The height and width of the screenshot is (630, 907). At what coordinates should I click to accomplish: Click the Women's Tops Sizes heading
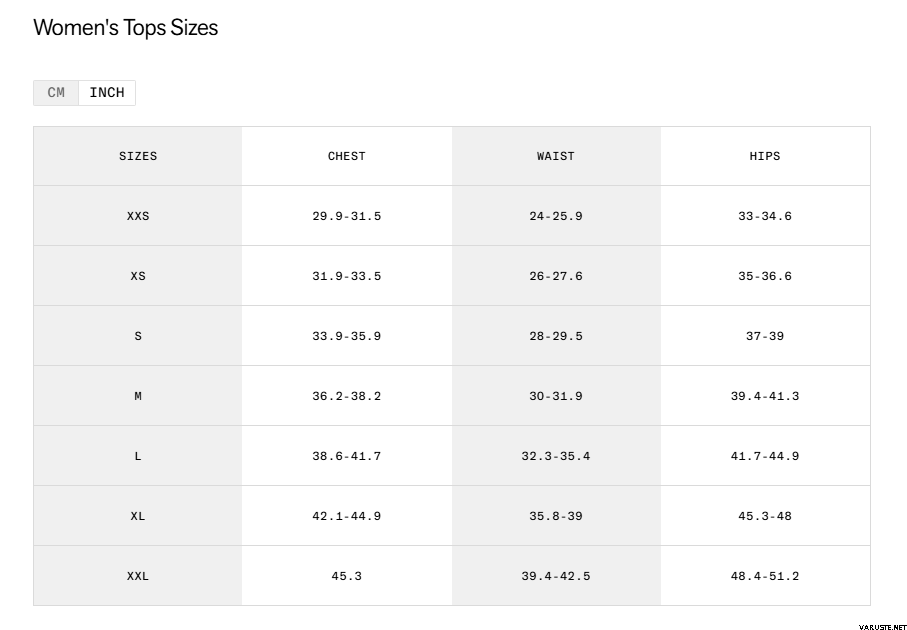tap(126, 28)
